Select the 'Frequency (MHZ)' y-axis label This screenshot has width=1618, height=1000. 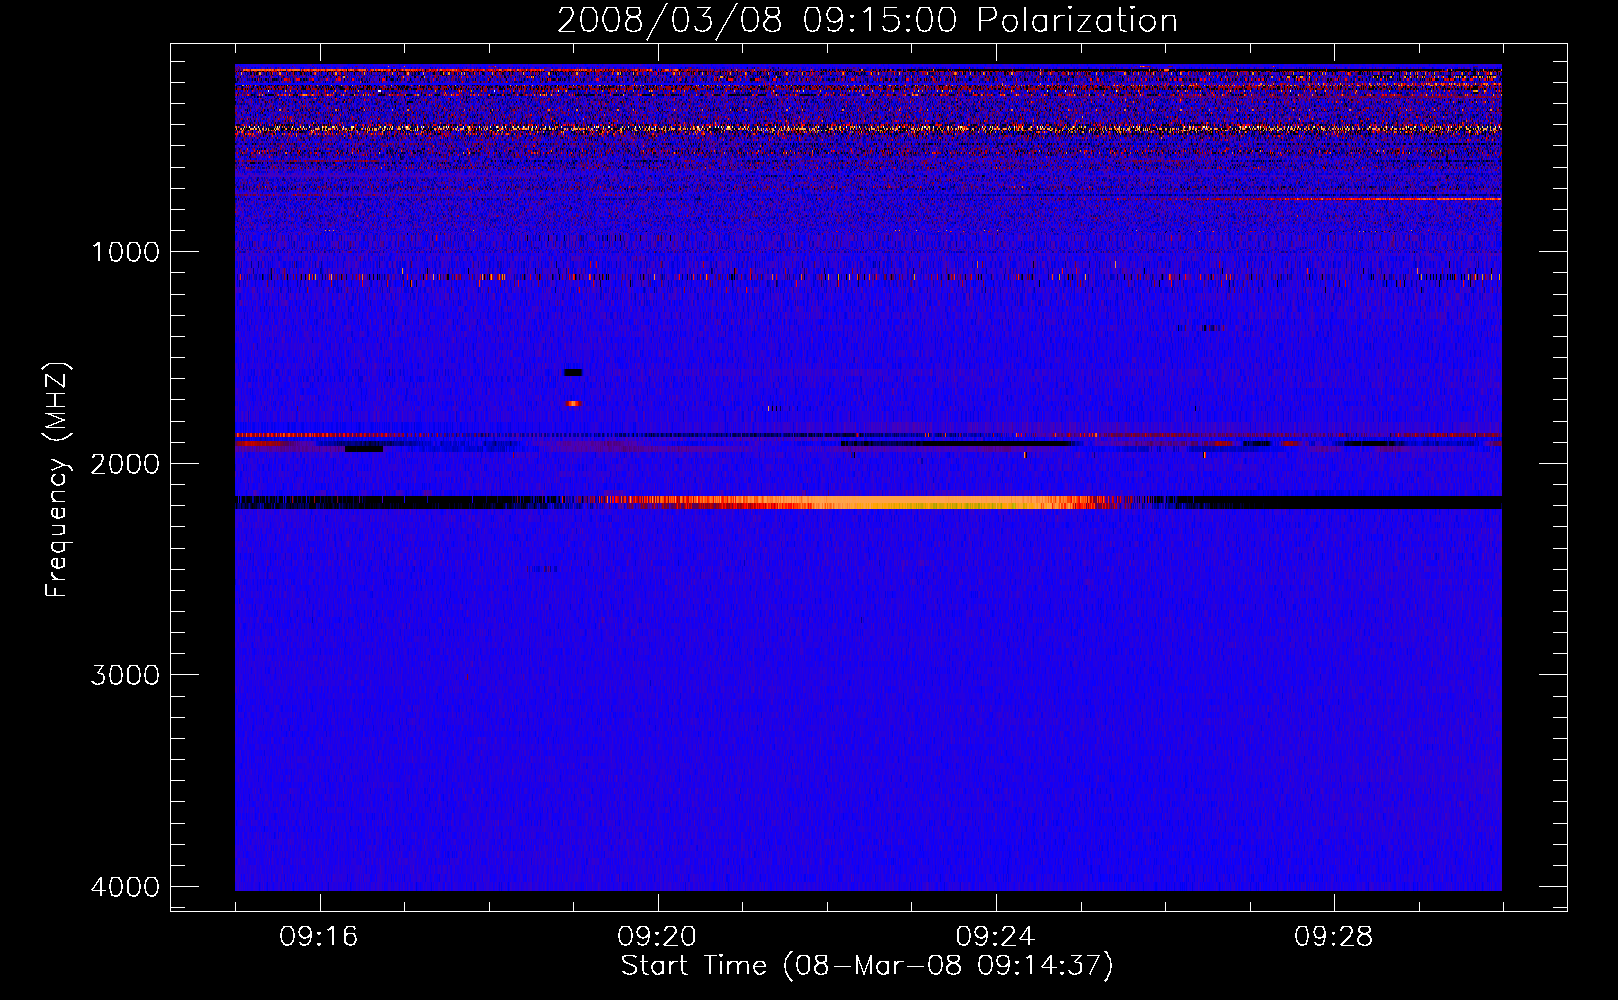57,480
